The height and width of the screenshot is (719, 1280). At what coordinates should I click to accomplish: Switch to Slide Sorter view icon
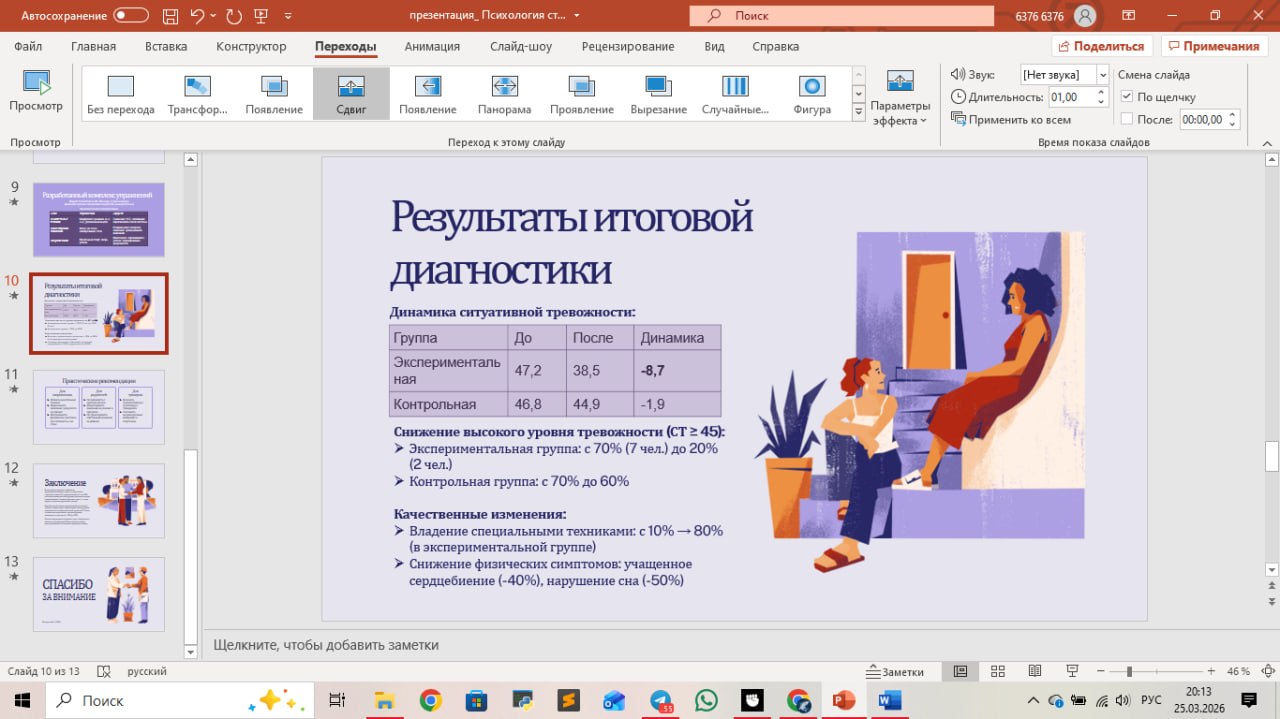click(997, 671)
